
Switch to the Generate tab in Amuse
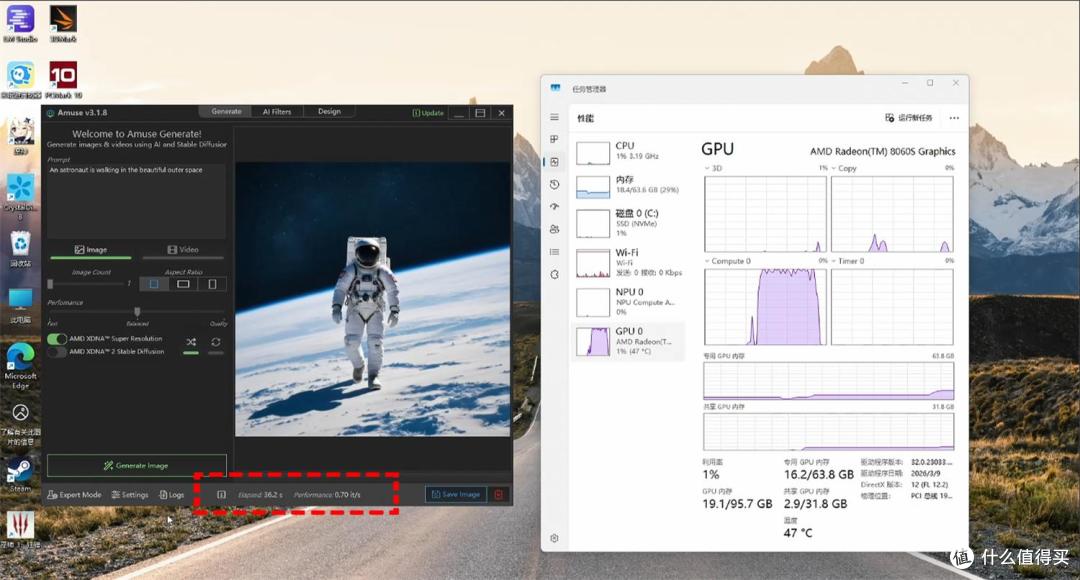(227, 112)
